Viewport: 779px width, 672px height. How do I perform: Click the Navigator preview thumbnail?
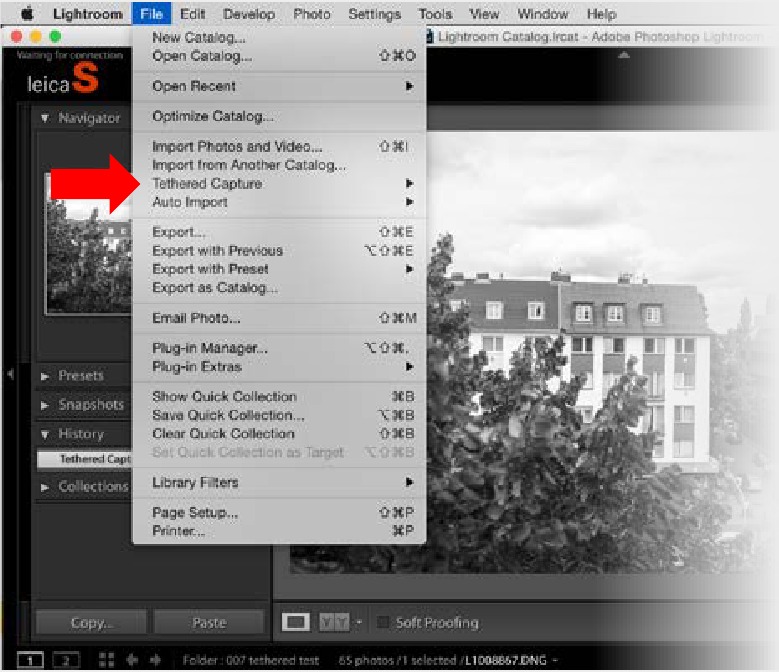(89, 243)
